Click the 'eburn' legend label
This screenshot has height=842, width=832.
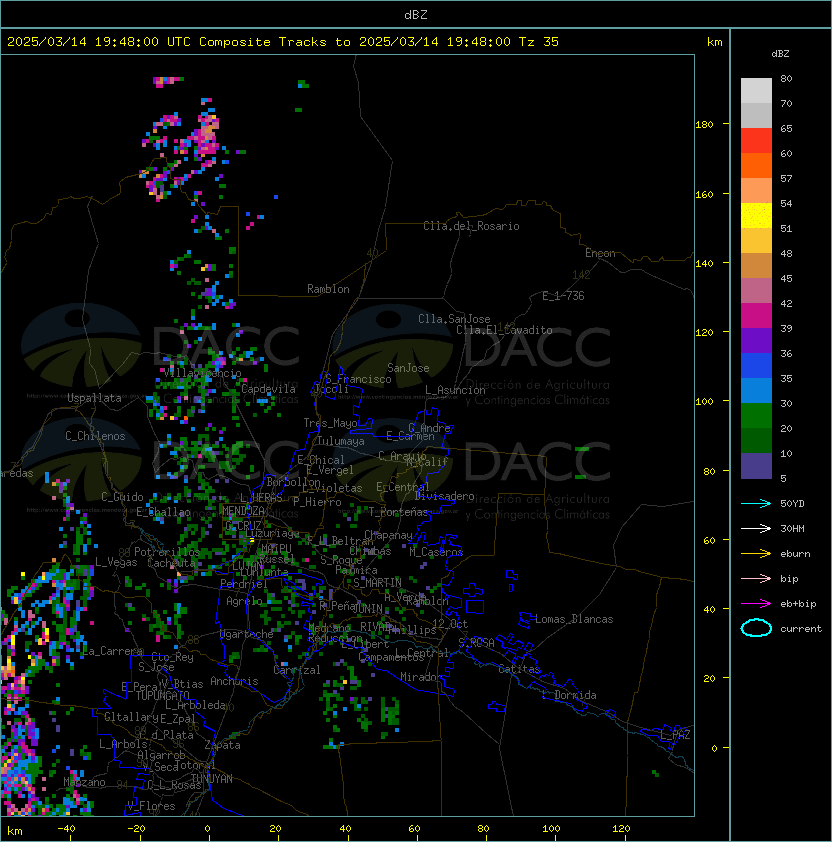coord(795,554)
